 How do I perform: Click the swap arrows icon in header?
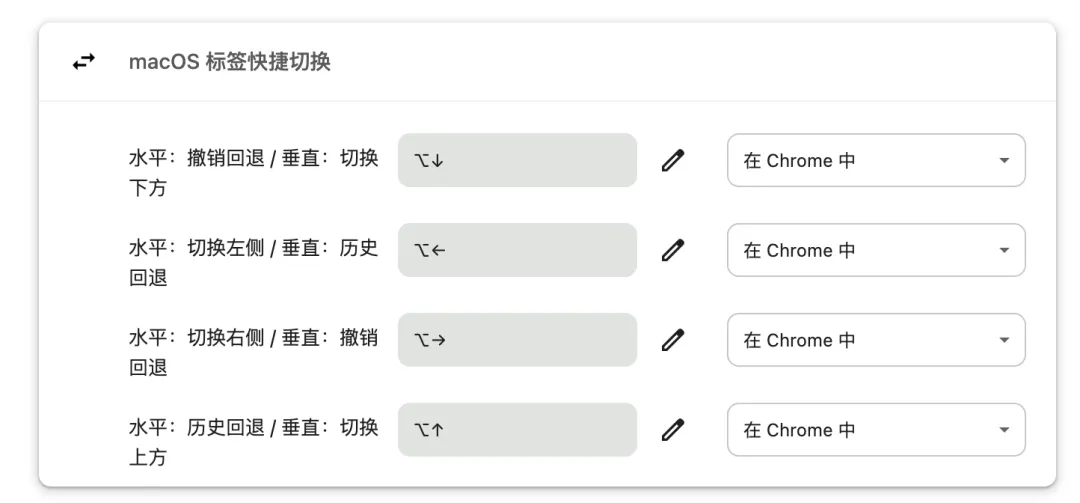click(x=84, y=62)
